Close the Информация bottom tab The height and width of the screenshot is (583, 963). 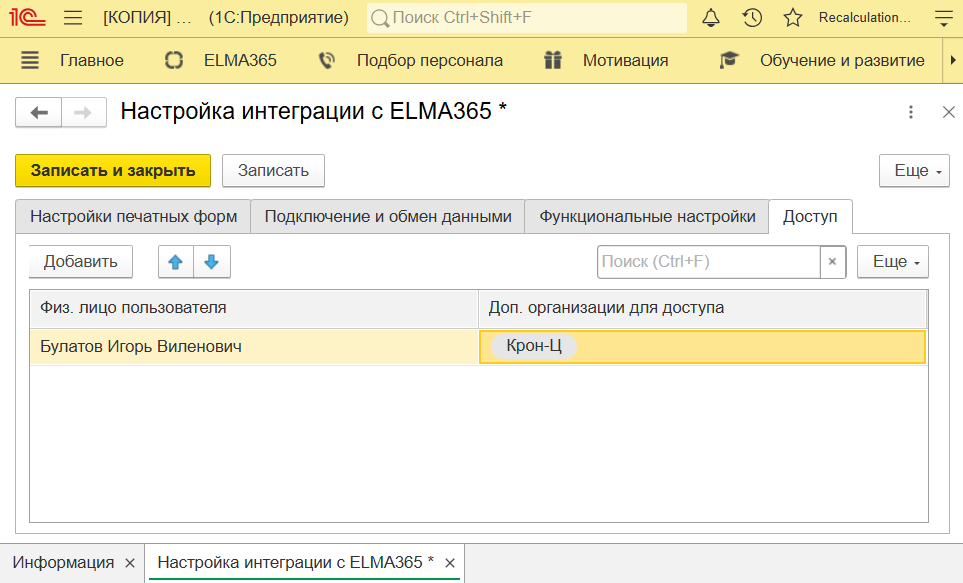pos(130,563)
